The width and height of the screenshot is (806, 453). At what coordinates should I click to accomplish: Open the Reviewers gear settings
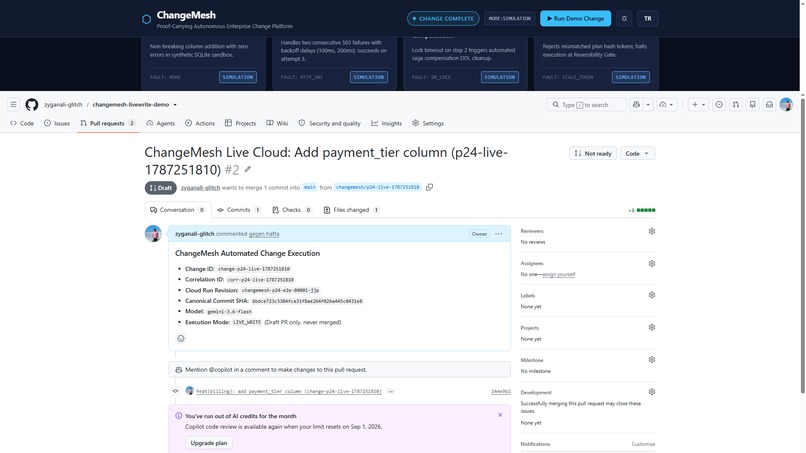[652, 231]
